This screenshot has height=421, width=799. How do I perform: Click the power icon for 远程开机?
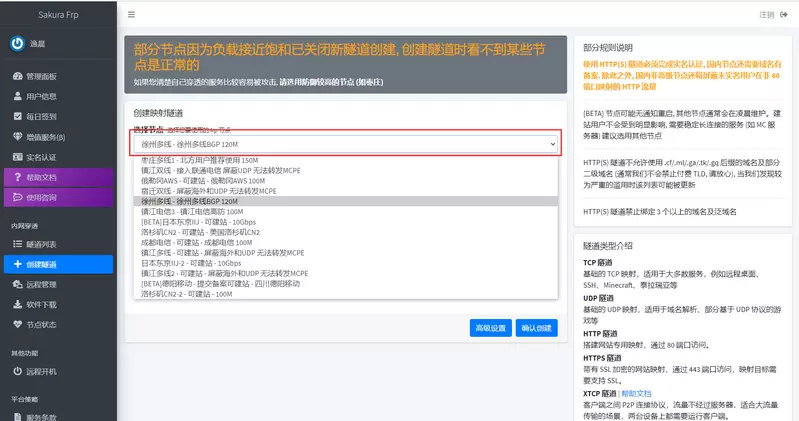click(18, 371)
